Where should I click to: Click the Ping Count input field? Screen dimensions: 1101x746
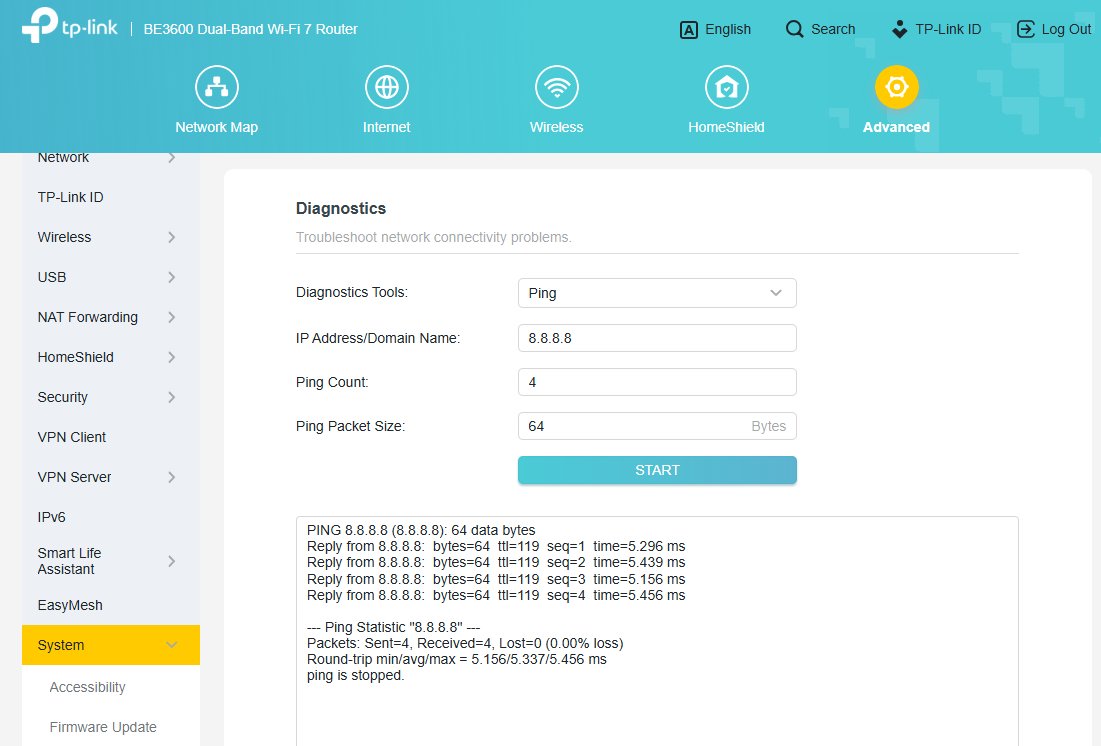657,382
